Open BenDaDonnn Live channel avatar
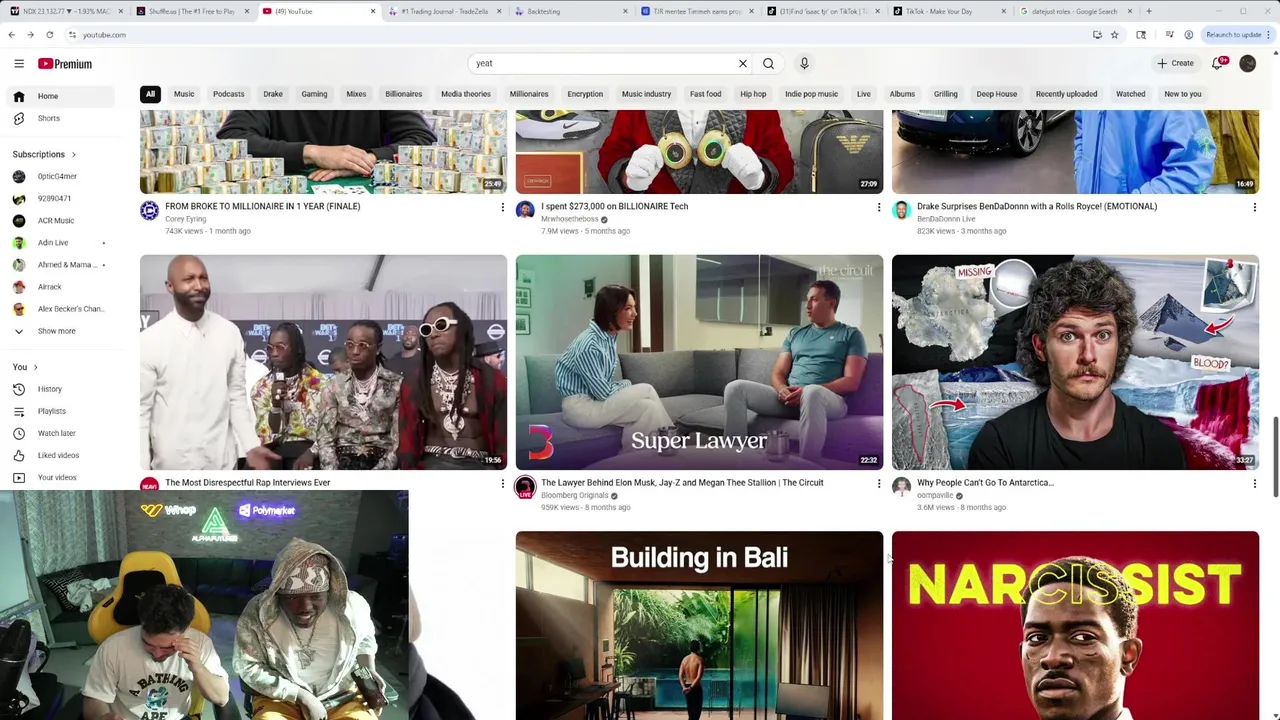 901,210
